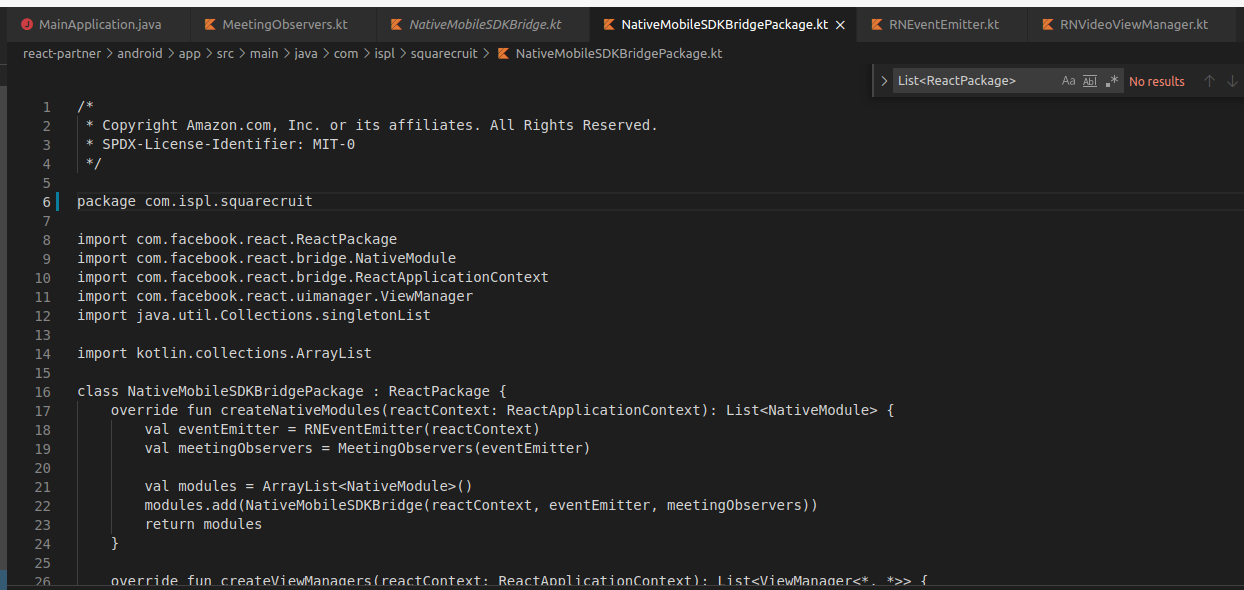Toggle whole word matching in search

pyautogui.click(x=1088, y=80)
